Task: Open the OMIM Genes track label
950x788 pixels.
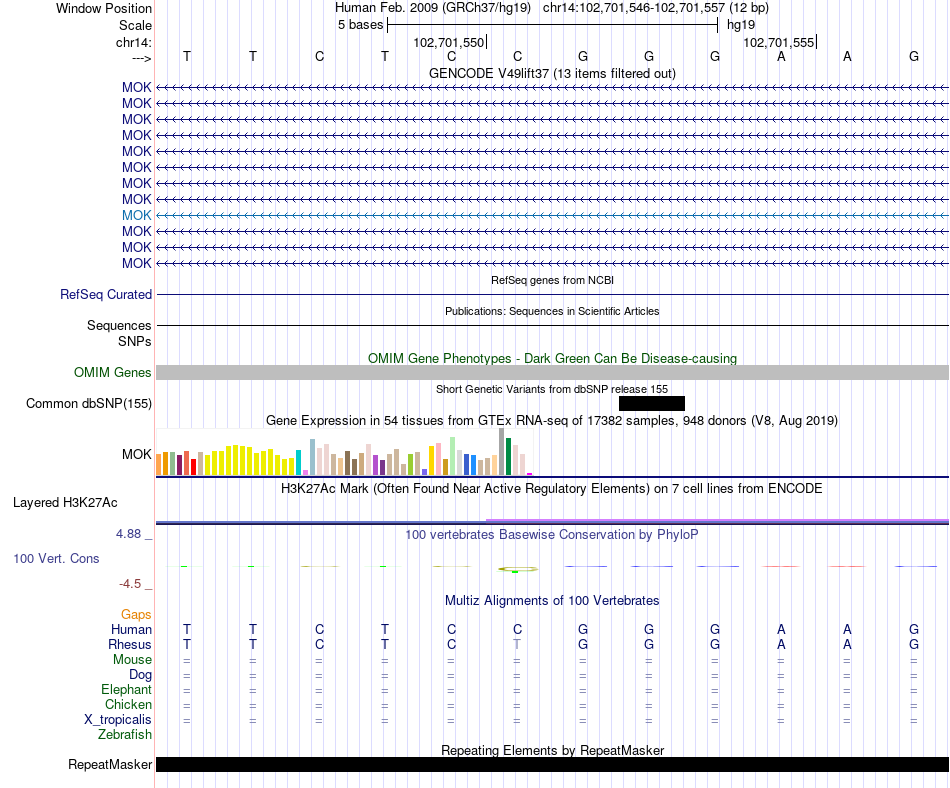Action: [x=112, y=372]
